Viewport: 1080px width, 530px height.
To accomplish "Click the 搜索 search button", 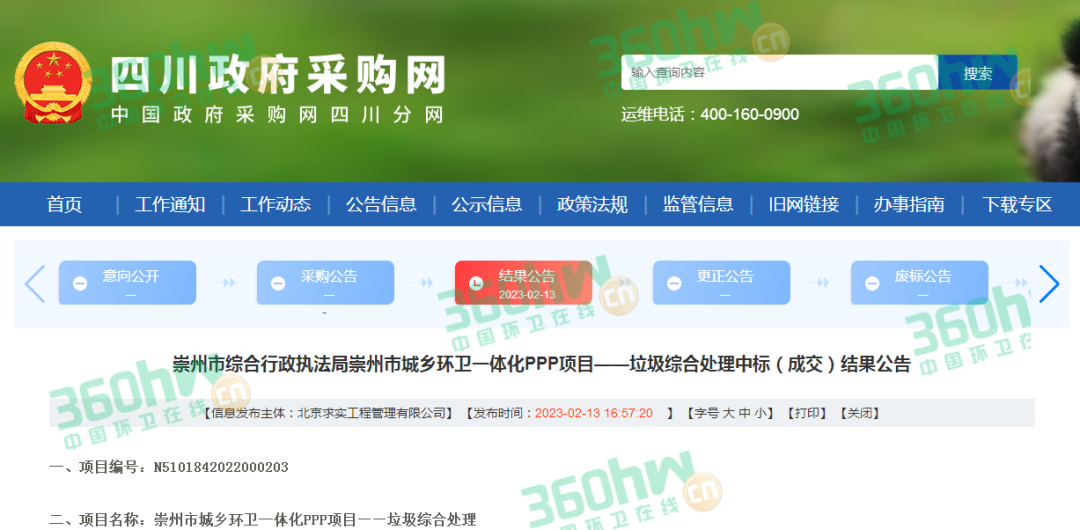I will pyautogui.click(x=977, y=72).
